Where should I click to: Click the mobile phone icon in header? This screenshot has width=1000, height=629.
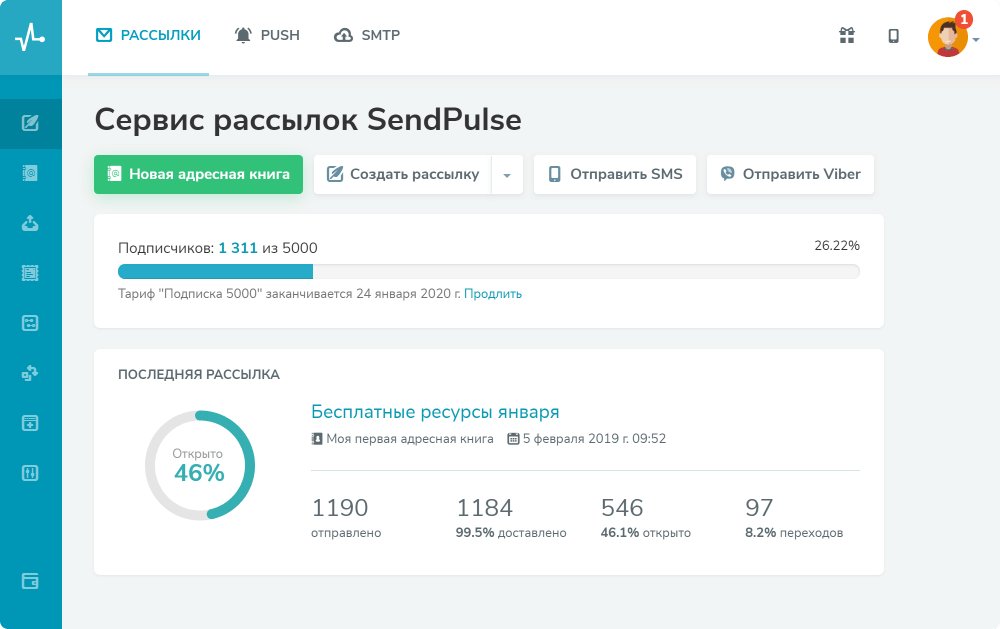point(893,36)
